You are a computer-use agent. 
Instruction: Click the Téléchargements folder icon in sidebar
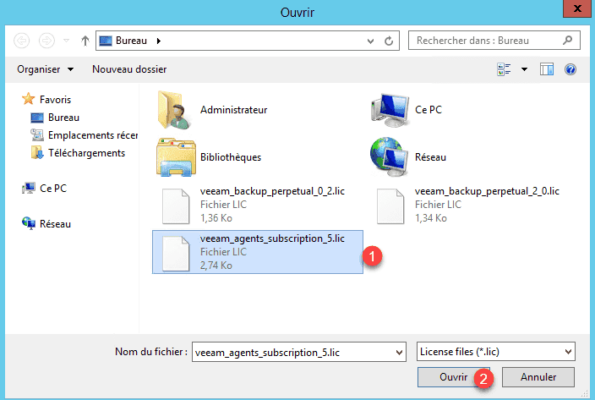pyautogui.click(x=37, y=153)
